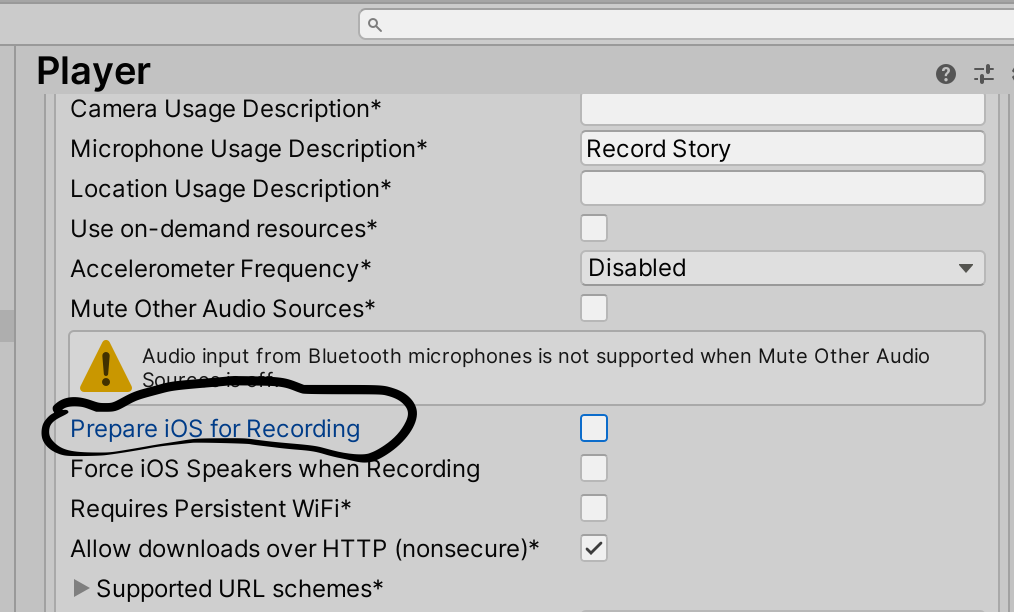Image resolution: width=1014 pixels, height=612 pixels.
Task: Check Requires Persistent WiFi
Action: [x=594, y=508]
